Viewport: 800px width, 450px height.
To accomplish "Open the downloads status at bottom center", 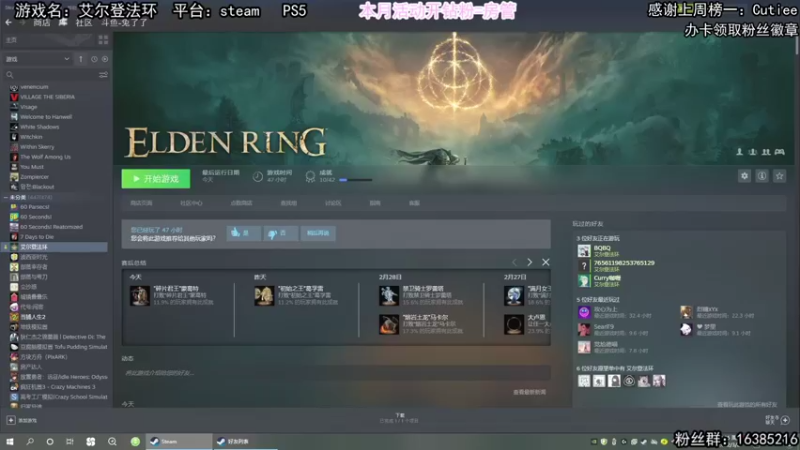I will click(399, 418).
